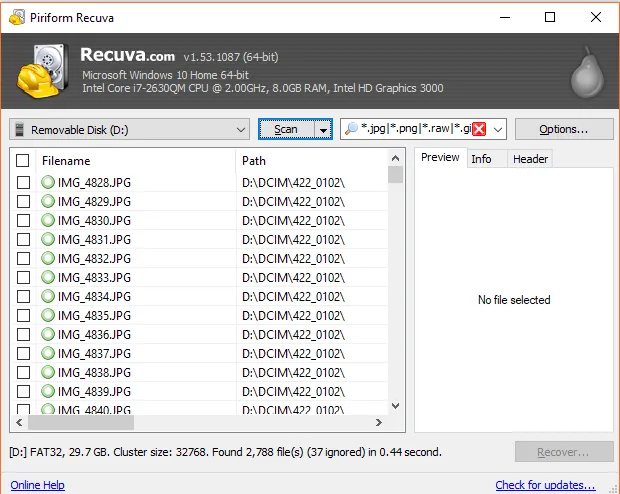Viewport: 620px width, 494px height.
Task: Click green status icon of IMG_4836.JPG
Action: pos(48,334)
